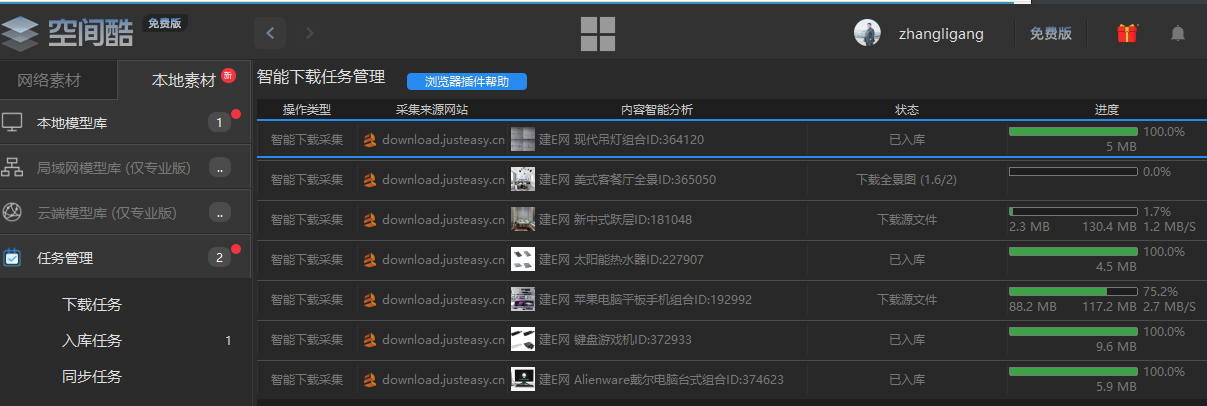Click the monitor icon beside 本地模型库
The width and height of the screenshot is (1207, 406).
(13, 123)
